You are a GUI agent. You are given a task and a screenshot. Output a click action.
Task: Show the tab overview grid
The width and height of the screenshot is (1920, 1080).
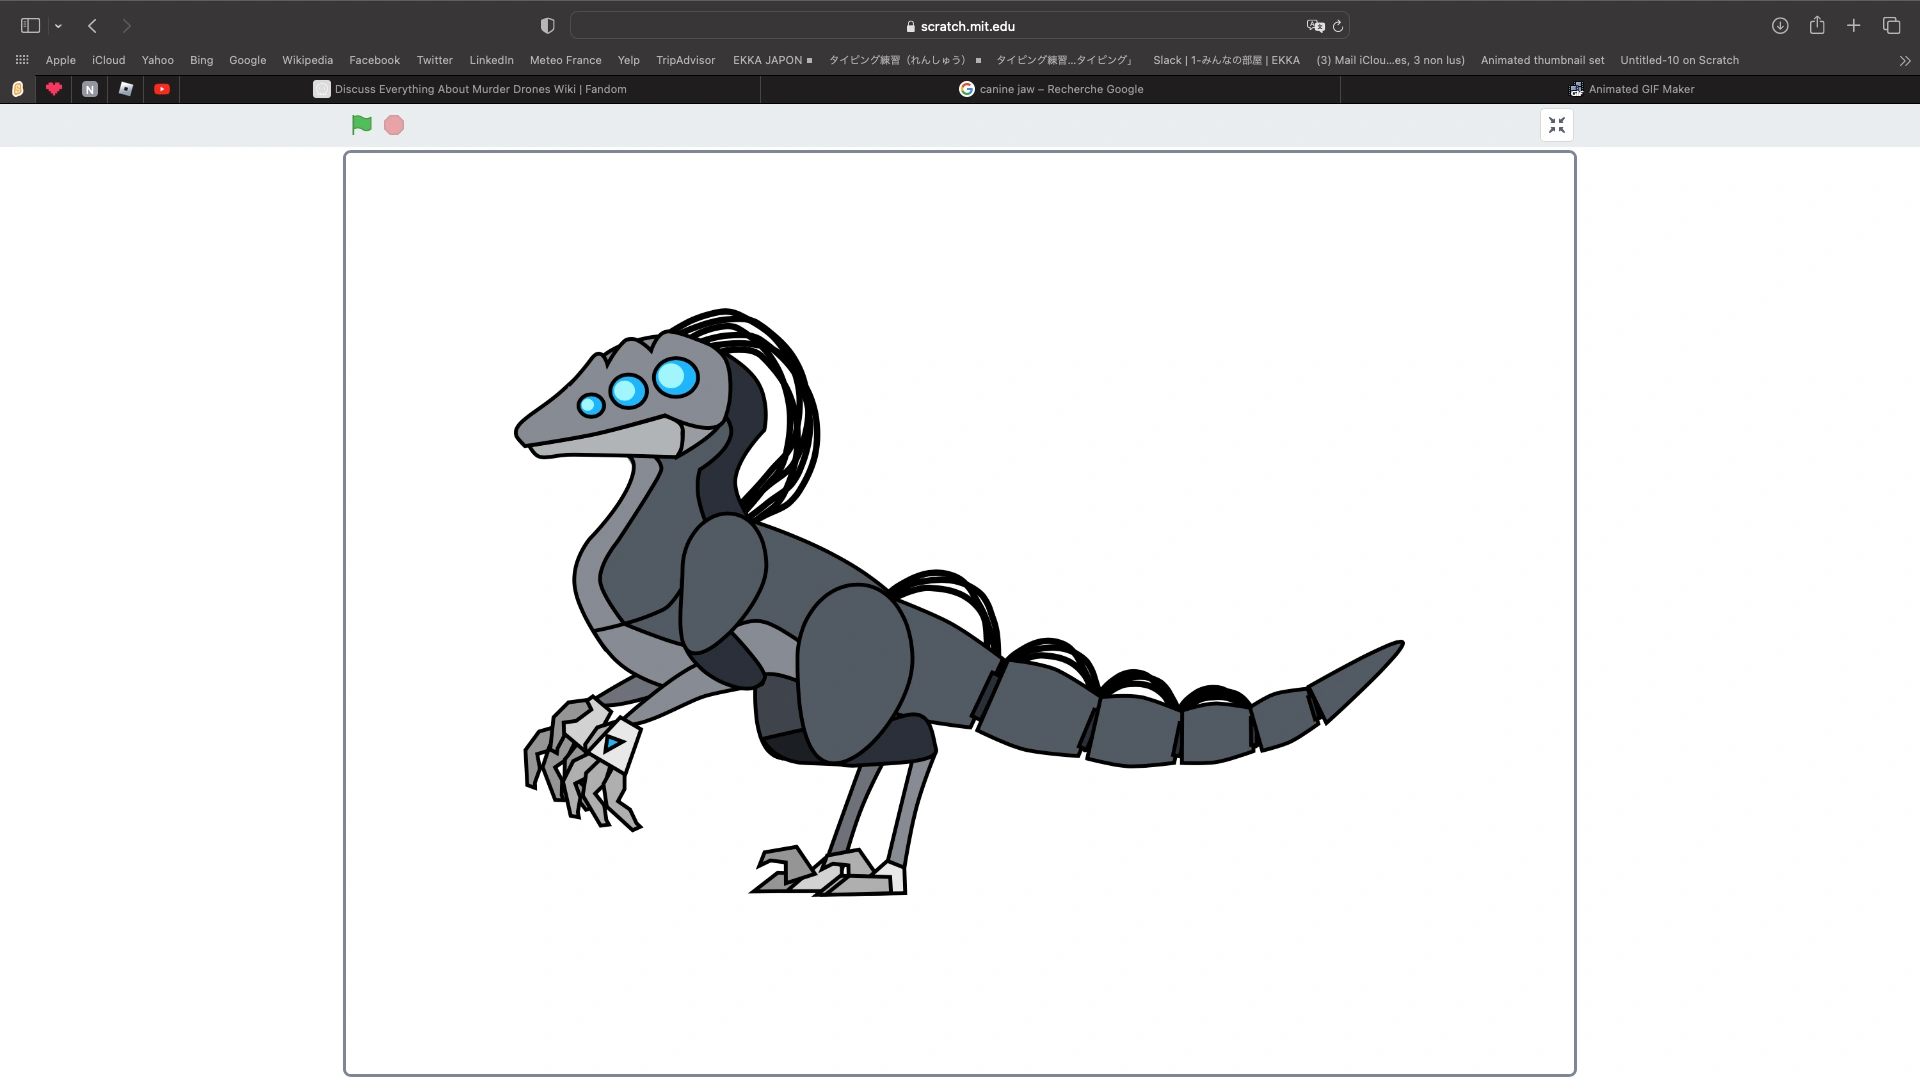[1891, 26]
